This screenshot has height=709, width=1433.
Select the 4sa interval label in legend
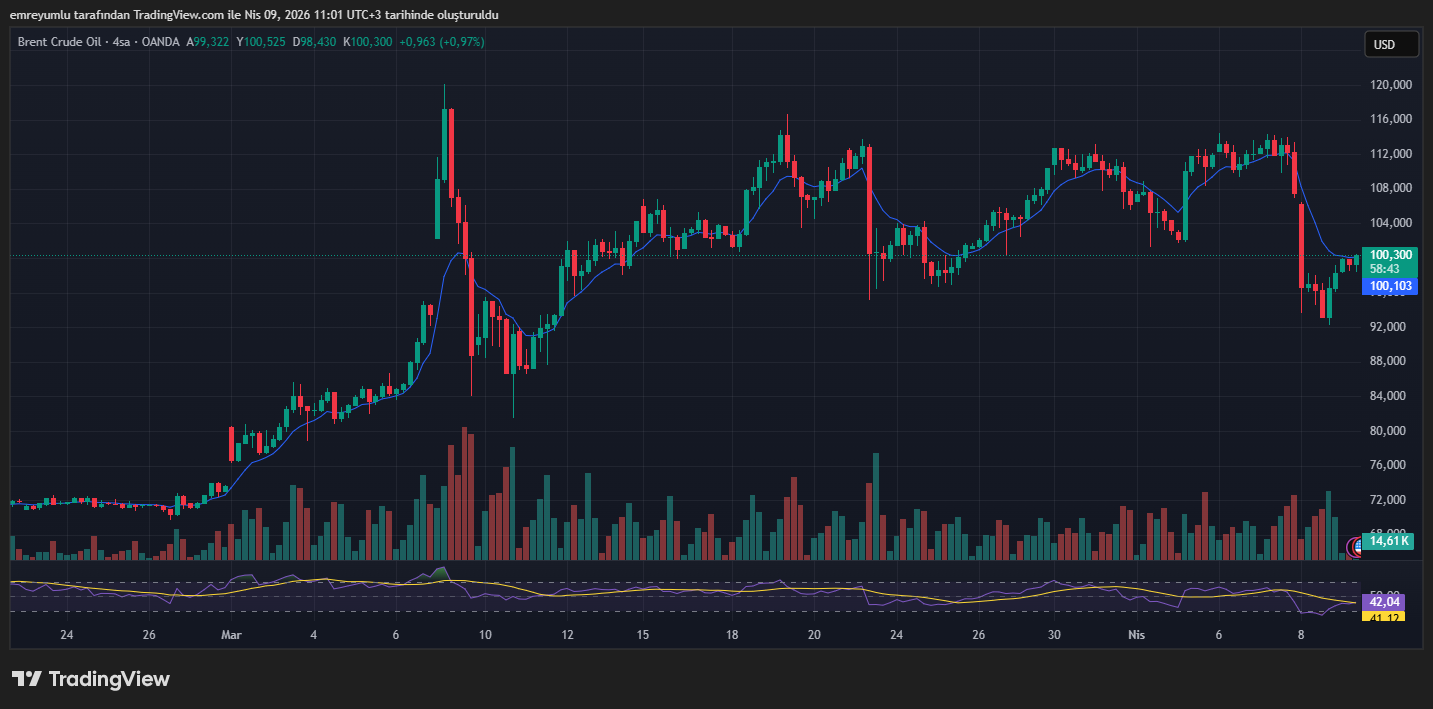coord(122,42)
